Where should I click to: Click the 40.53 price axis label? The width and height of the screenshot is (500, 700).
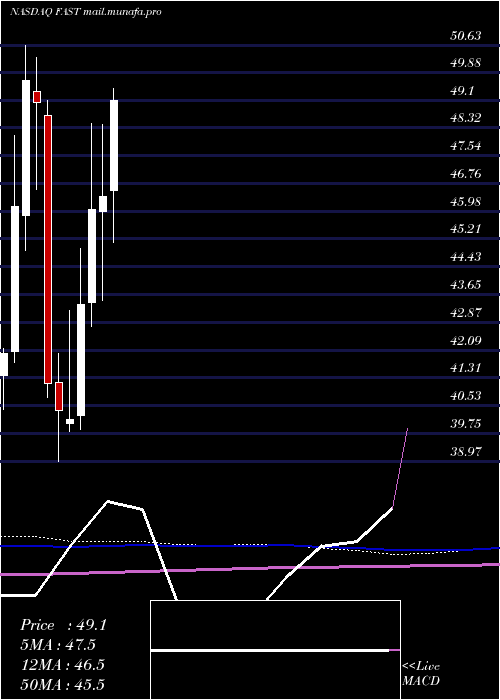466,396
